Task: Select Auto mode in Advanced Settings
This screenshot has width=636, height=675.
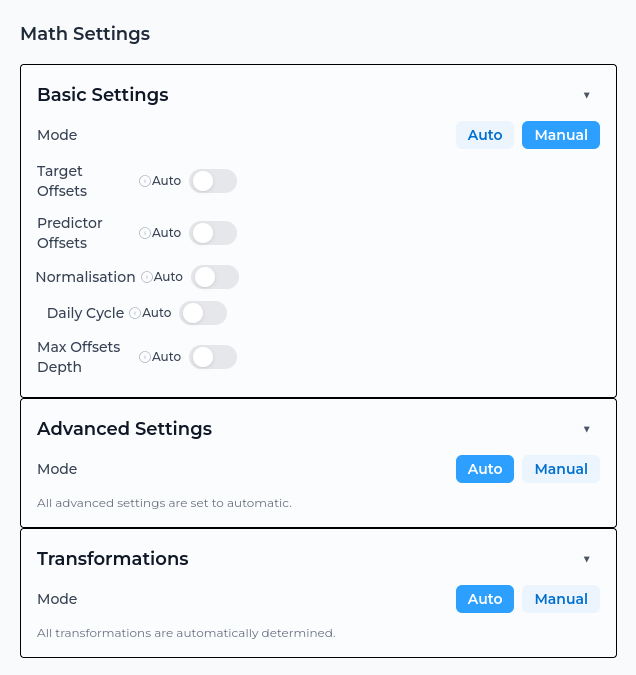Action: [x=485, y=469]
